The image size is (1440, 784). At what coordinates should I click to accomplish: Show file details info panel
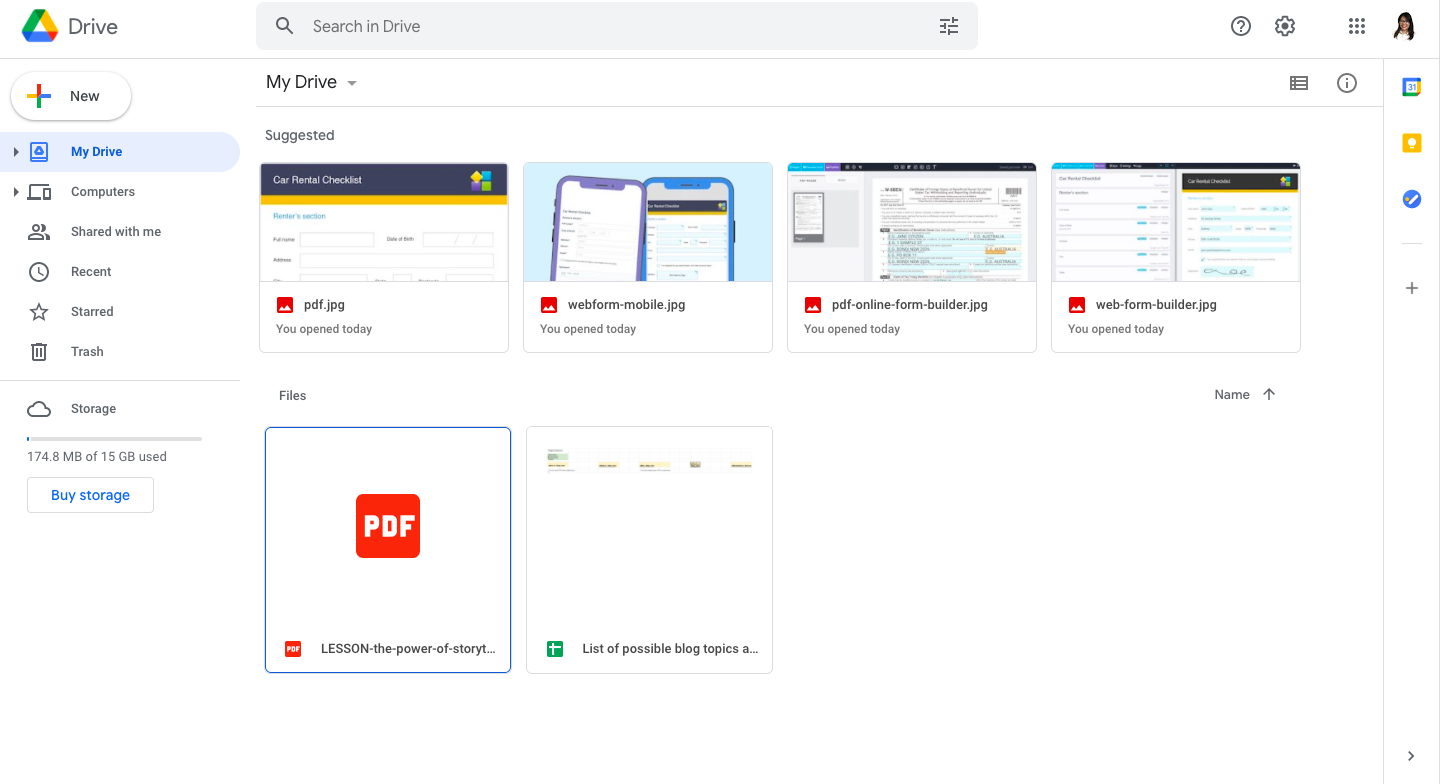[1346, 83]
